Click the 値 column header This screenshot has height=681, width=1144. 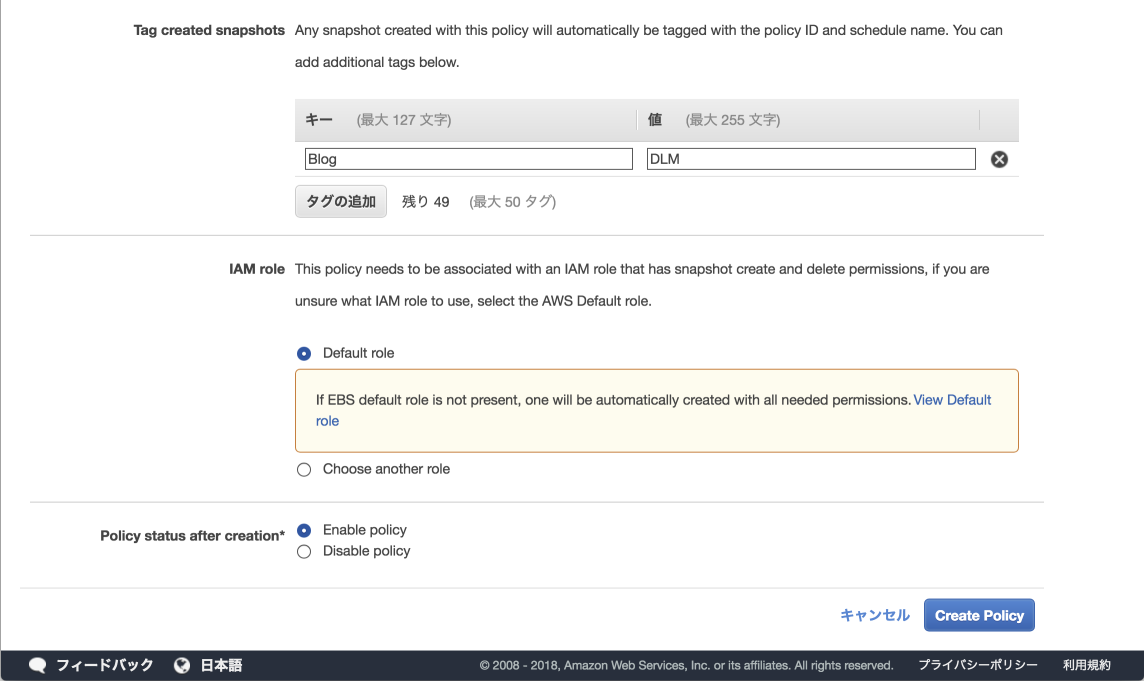click(655, 119)
